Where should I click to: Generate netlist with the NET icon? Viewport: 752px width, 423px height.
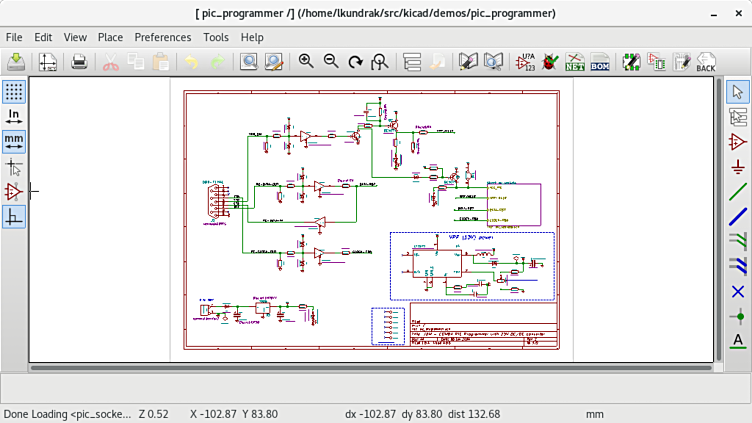[574, 62]
